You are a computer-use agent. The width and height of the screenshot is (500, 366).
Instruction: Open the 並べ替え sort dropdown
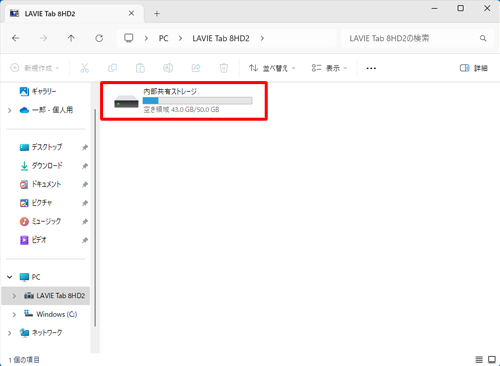point(272,68)
